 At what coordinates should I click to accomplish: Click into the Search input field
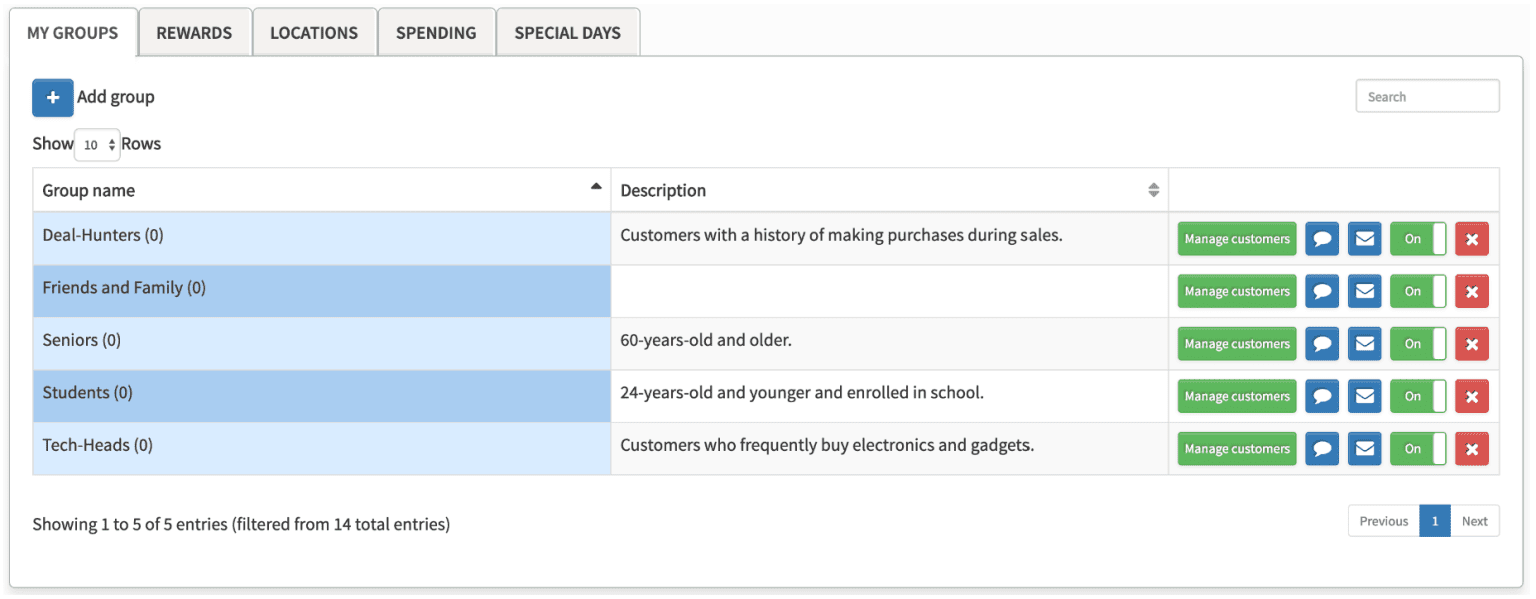click(1426, 97)
